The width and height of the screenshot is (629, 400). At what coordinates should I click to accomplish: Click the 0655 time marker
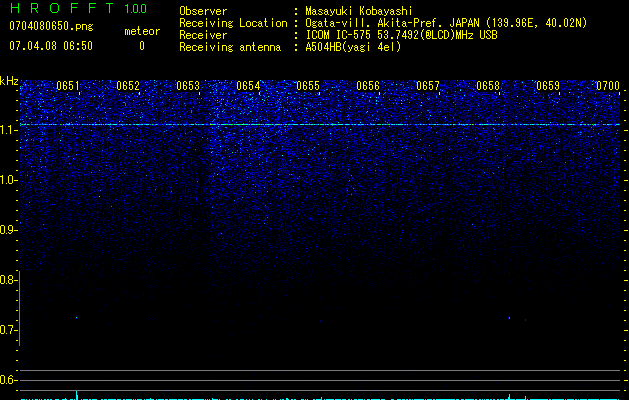coord(308,86)
